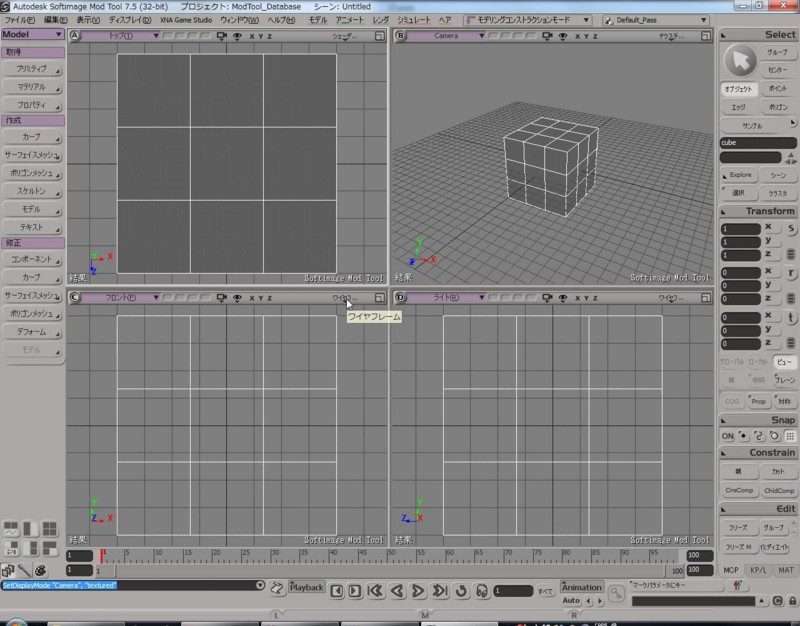Screen dimensions: 800x626
Task: Click the スケルトン button
Action: 32,191
